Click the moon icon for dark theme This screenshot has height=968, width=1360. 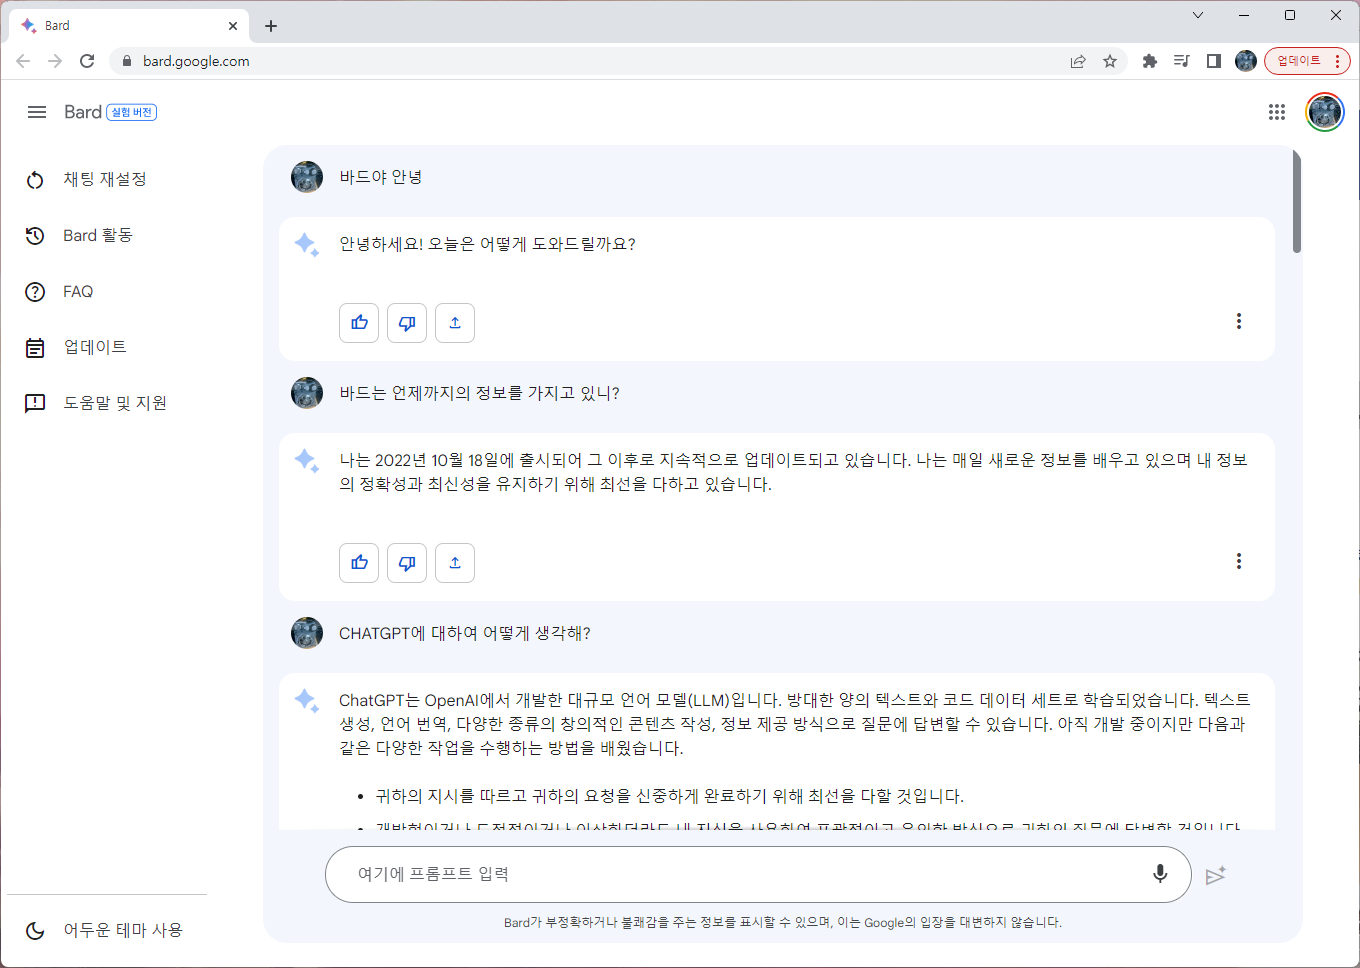tap(35, 930)
